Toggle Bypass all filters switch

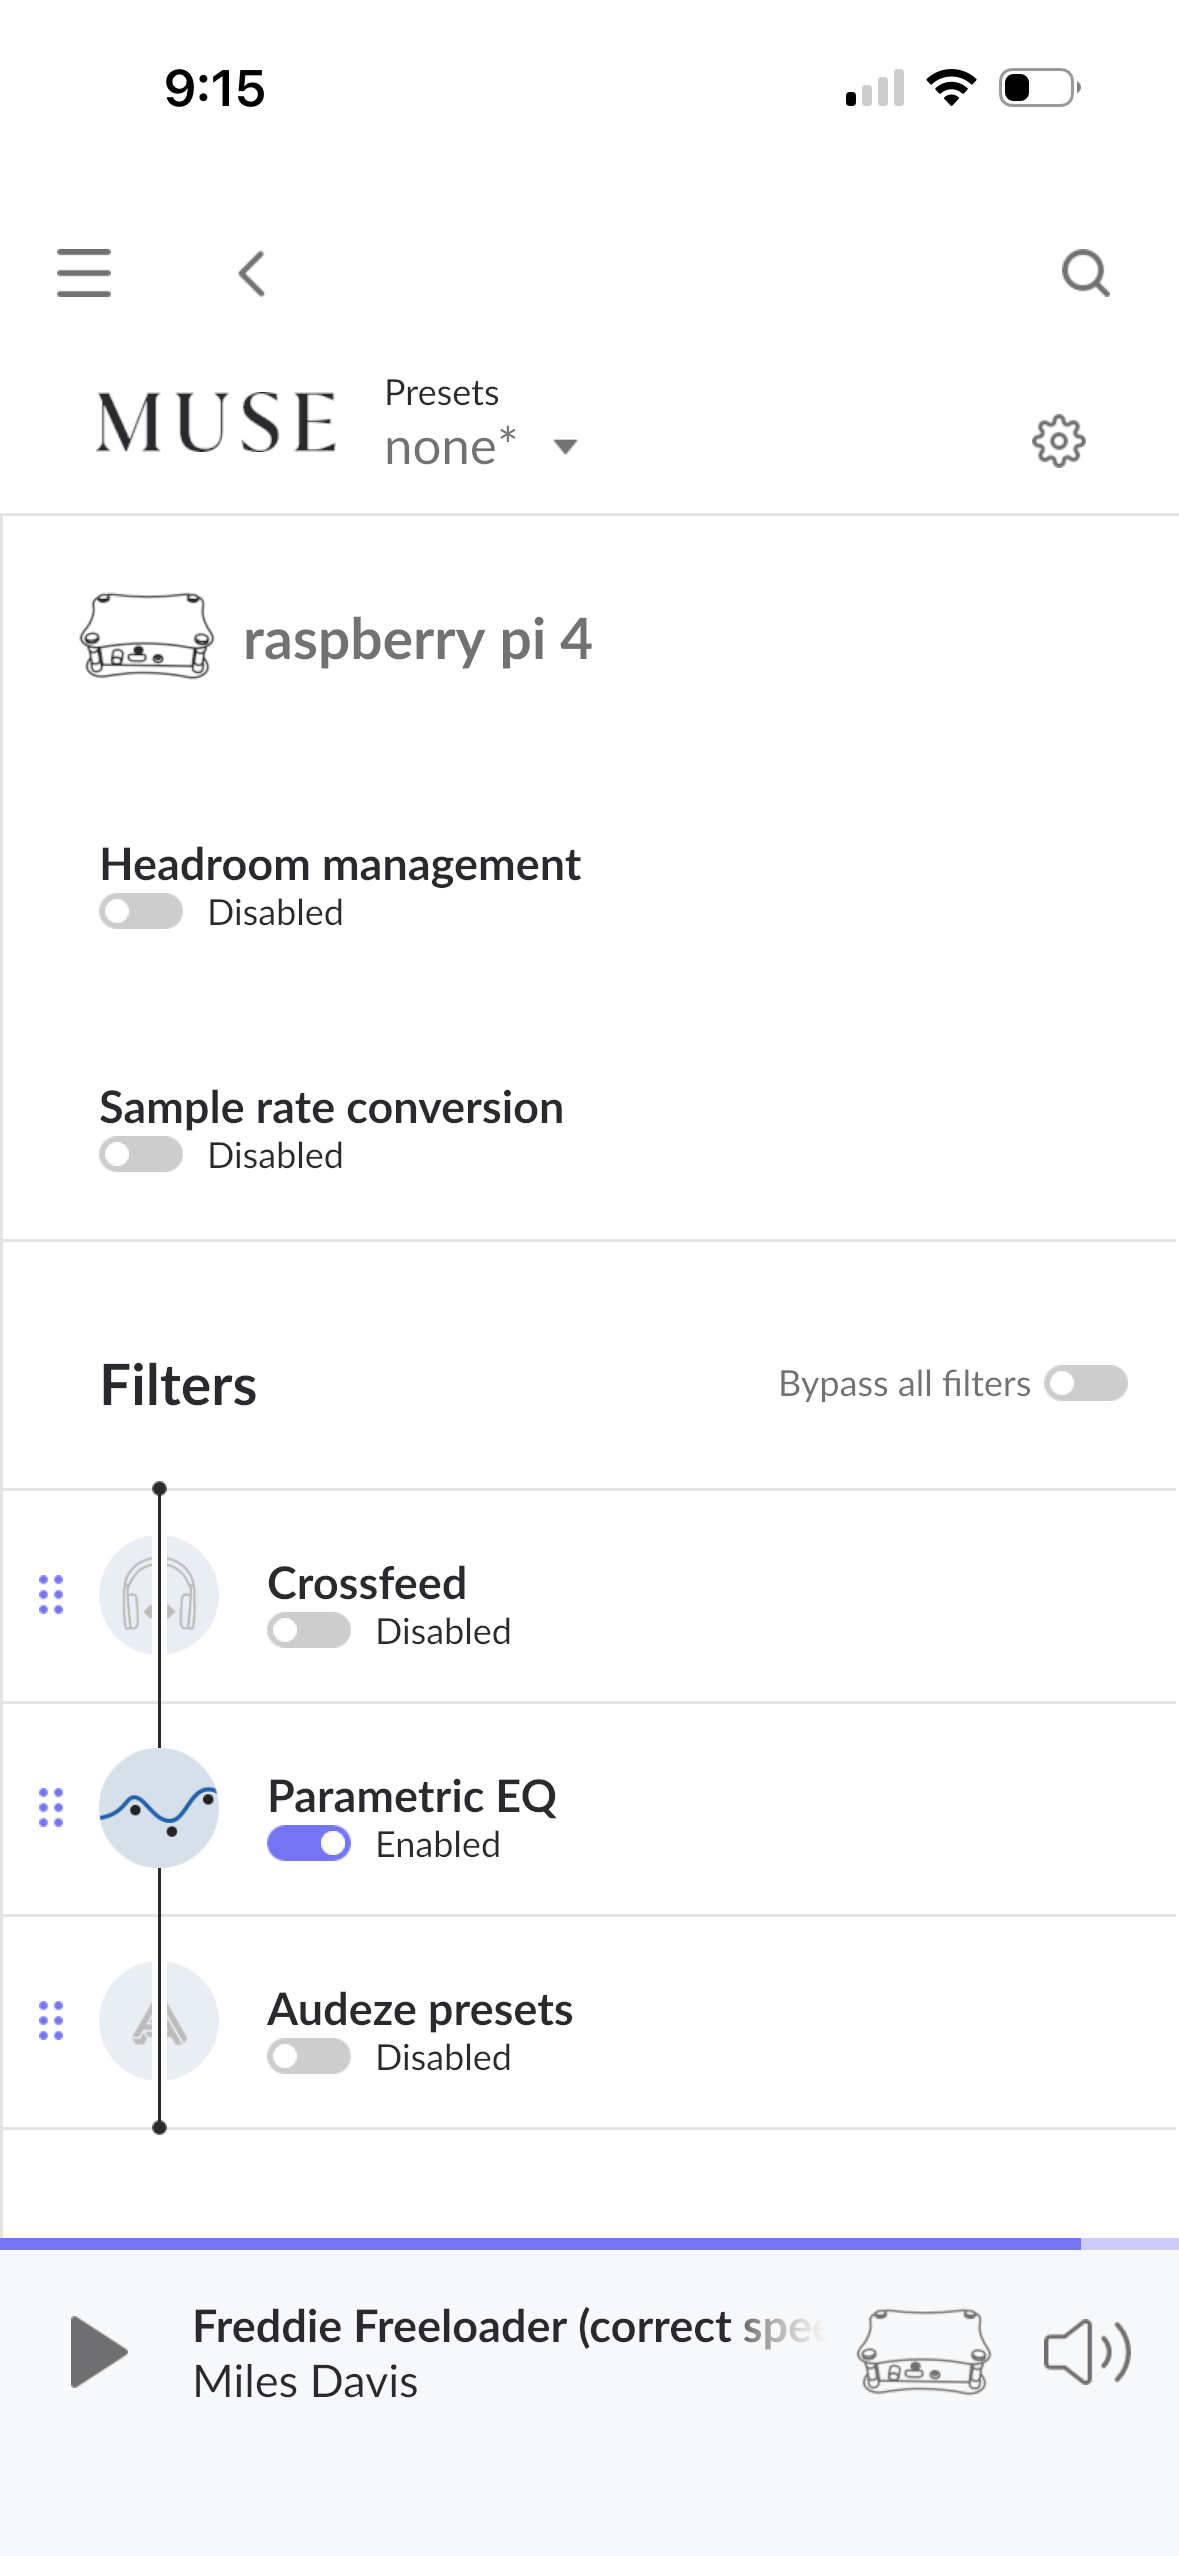click(x=1086, y=1384)
